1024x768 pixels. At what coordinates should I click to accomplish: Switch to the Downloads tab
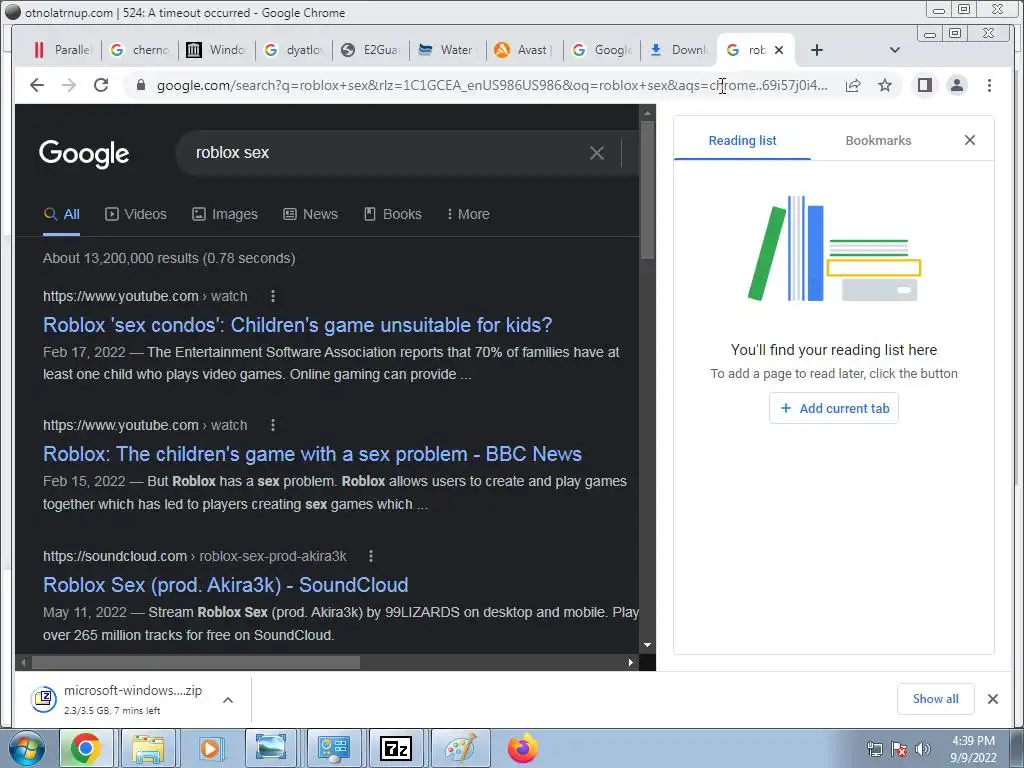point(679,50)
